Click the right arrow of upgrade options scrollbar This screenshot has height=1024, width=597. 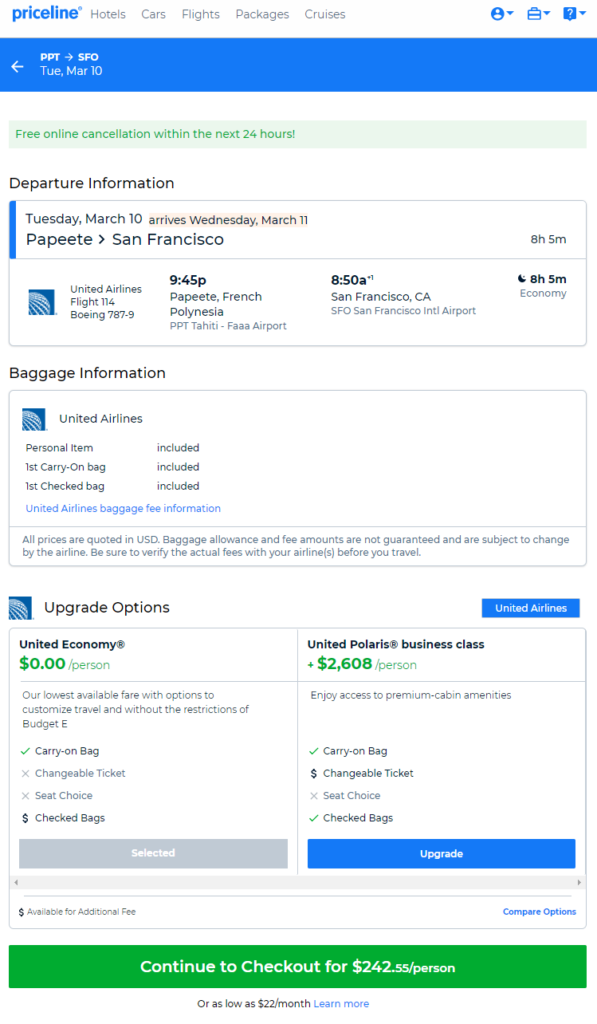click(x=579, y=882)
